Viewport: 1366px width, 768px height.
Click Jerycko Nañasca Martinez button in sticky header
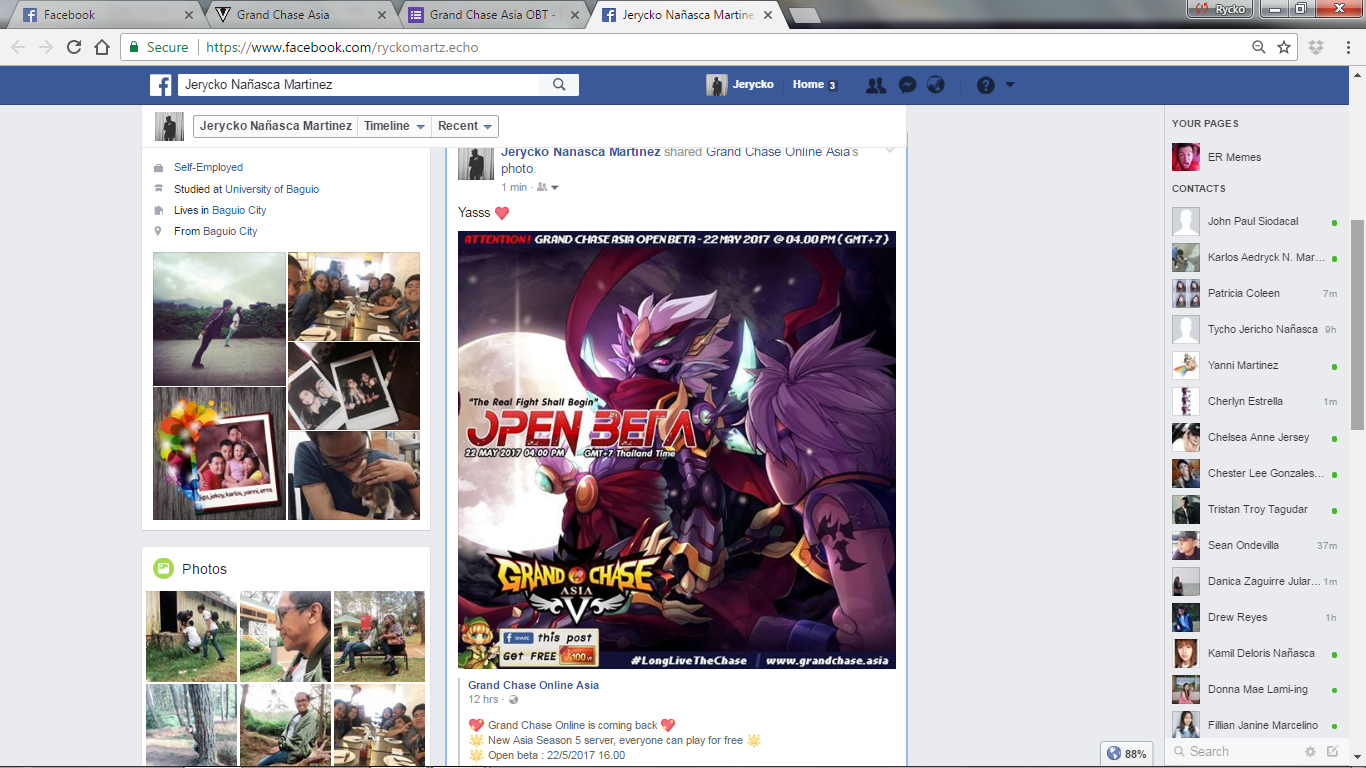pos(275,126)
